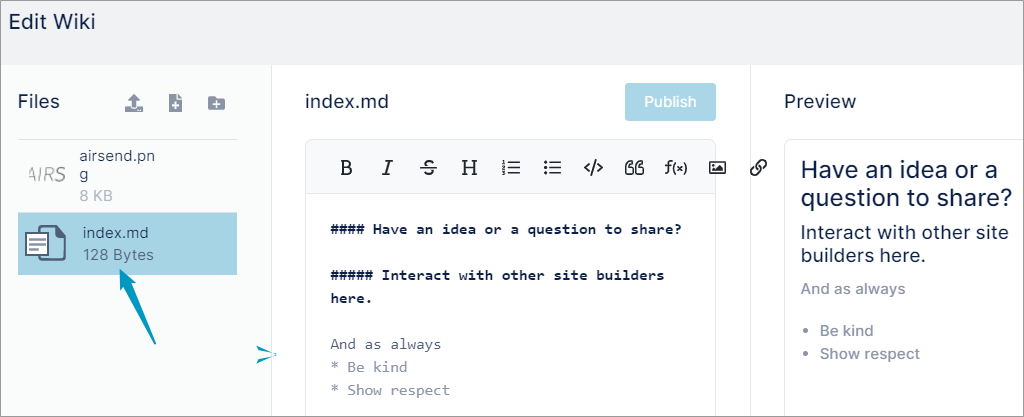
Task: Toggle italic formatting icon
Action: 387,168
